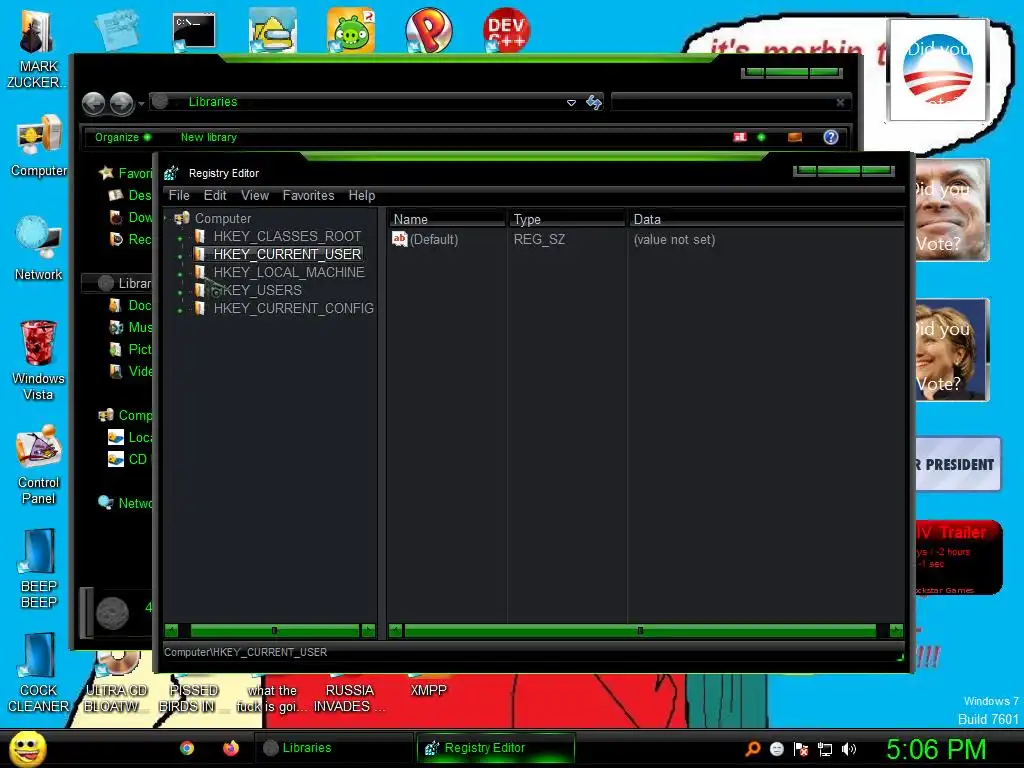Open the recent pages dropdown in Libraries window
Screen dimensions: 1024x768
(141, 103)
